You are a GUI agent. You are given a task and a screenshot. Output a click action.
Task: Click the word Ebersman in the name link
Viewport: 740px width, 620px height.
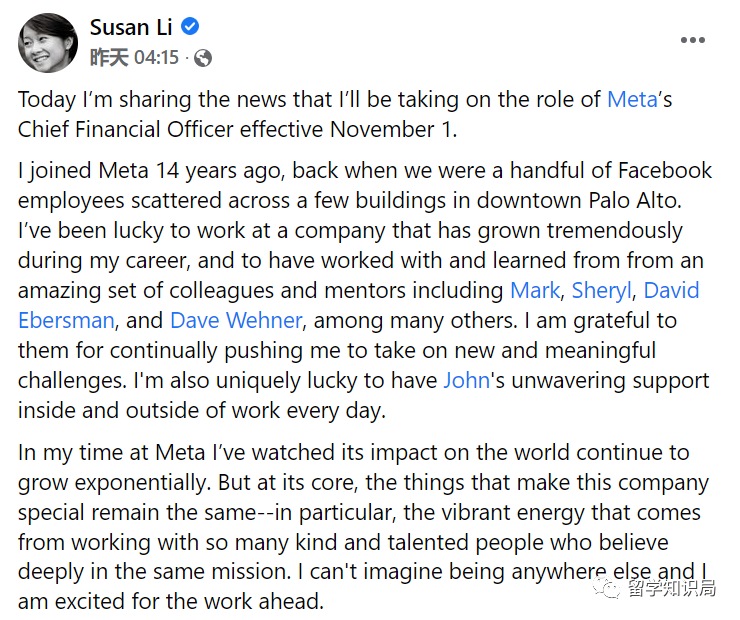click(x=66, y=321)
